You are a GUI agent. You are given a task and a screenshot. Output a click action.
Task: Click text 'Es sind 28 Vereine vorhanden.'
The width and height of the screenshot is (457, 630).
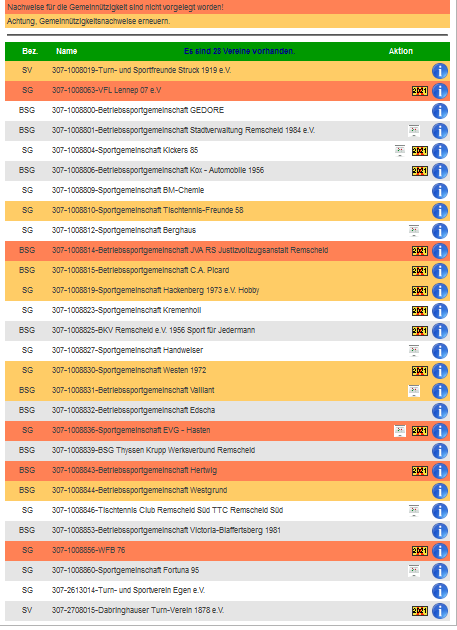tap(239, 51)
